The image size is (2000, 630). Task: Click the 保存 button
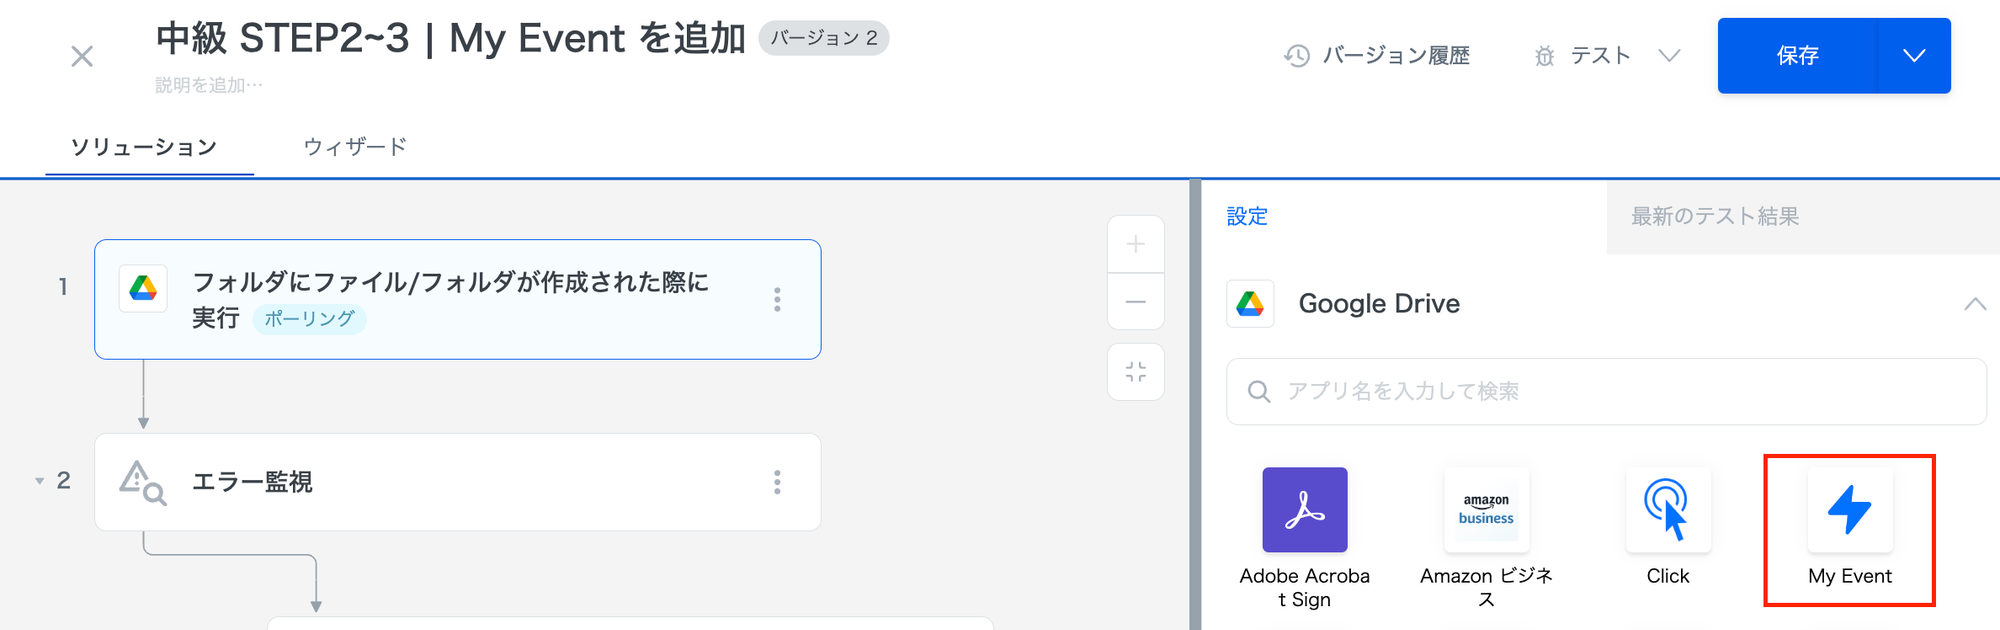point(1797,56)
